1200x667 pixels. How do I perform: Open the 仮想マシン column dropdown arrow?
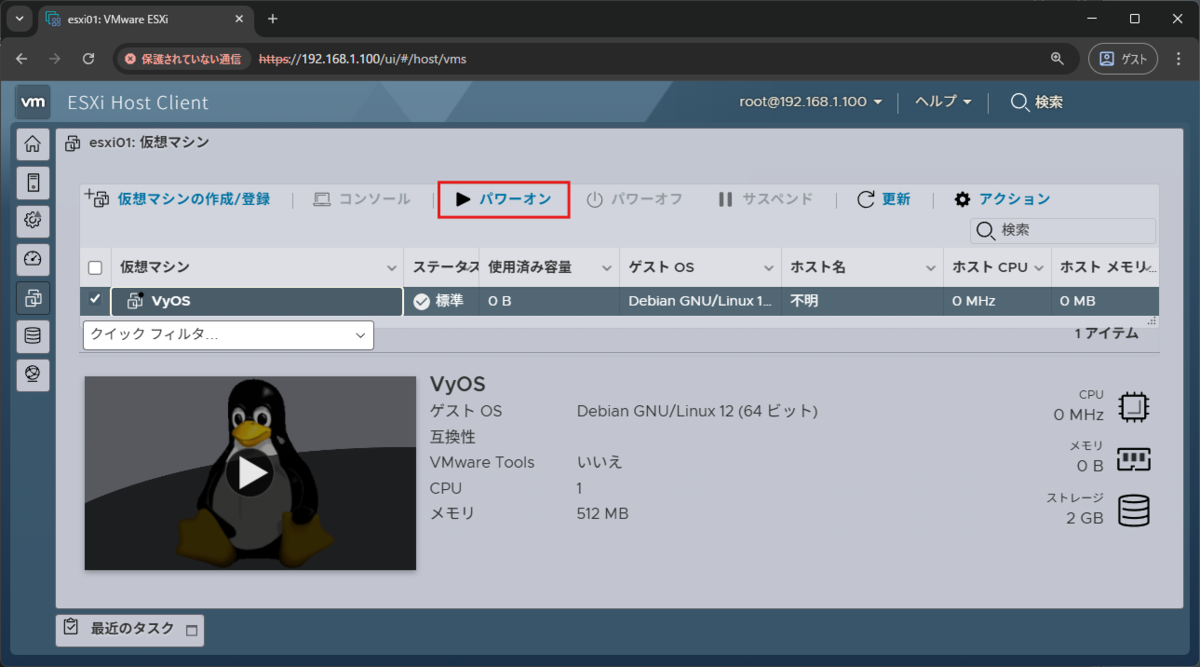391,268
